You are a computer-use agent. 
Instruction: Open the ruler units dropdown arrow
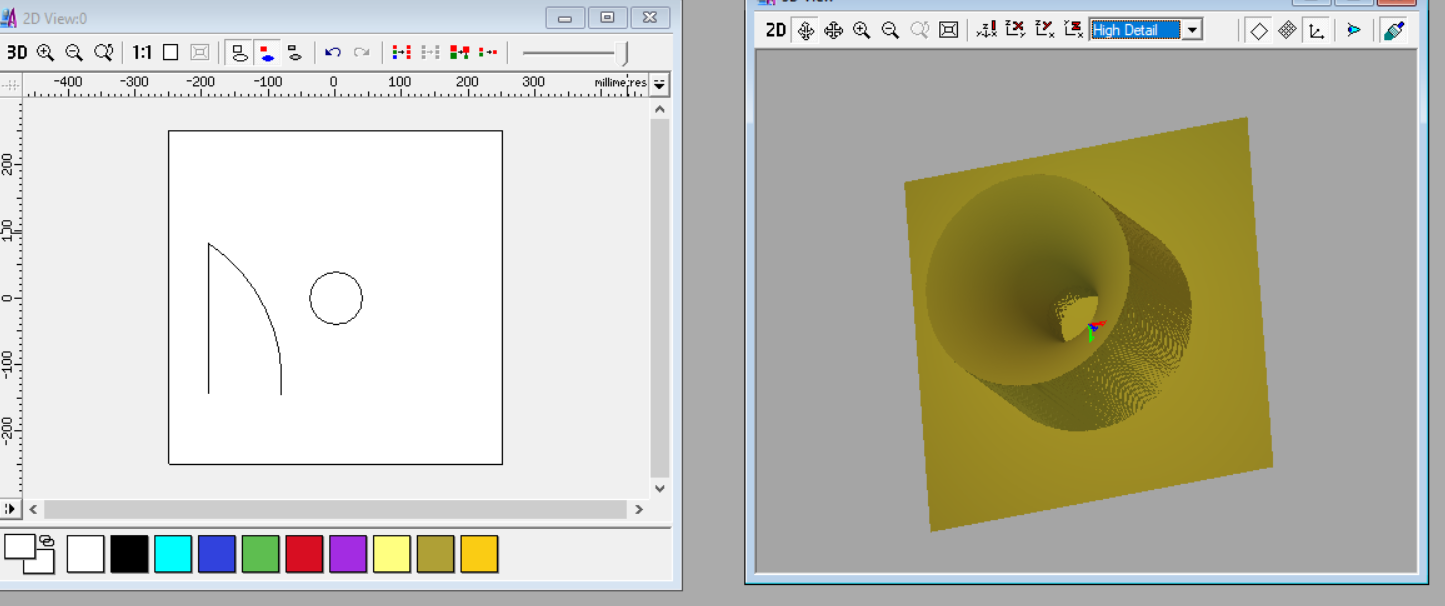659,85
